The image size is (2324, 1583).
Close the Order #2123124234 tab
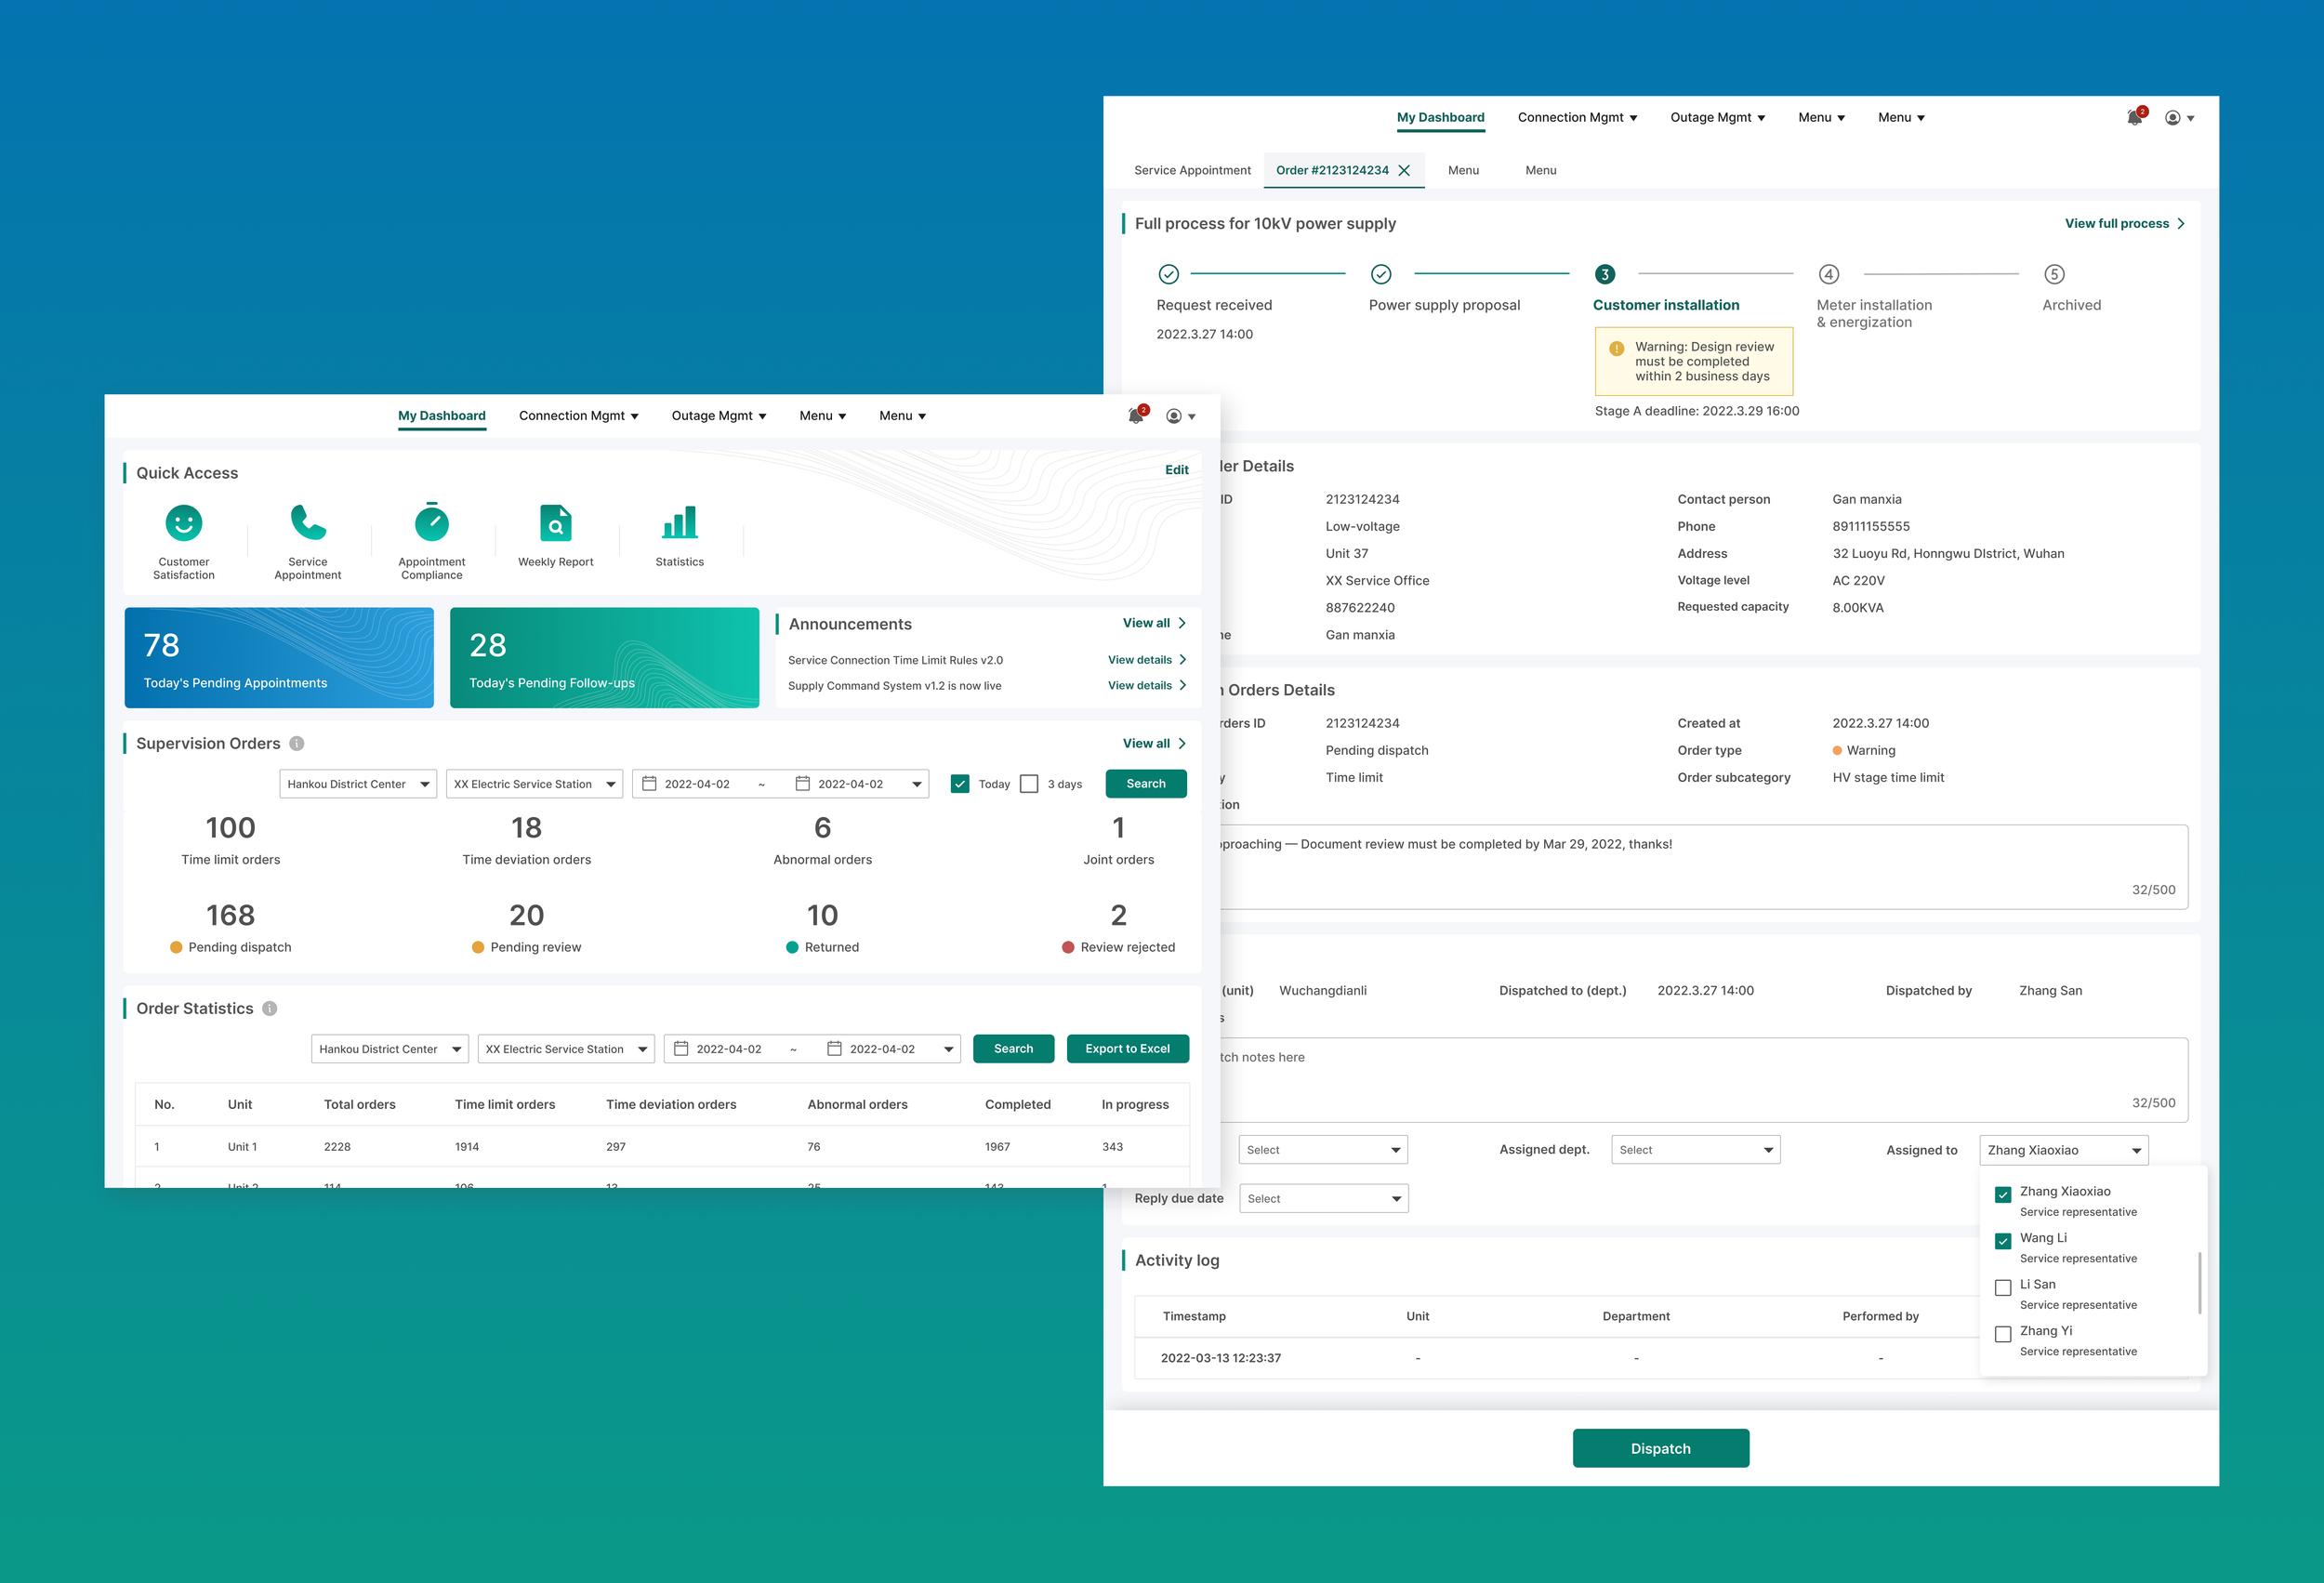point(1404,171)
